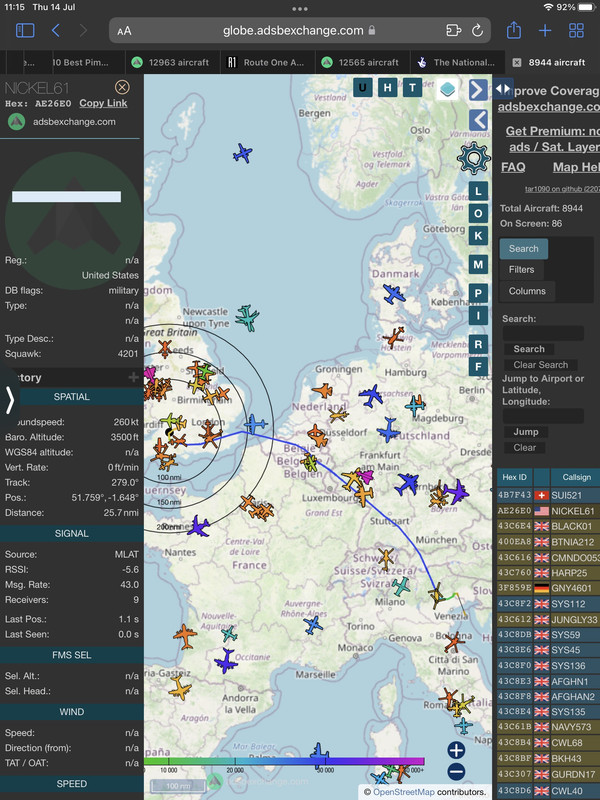This screenshot has width=600, height=800.
Task: Select the GNY4601 aircraft row
Action: tap(548, 588)
